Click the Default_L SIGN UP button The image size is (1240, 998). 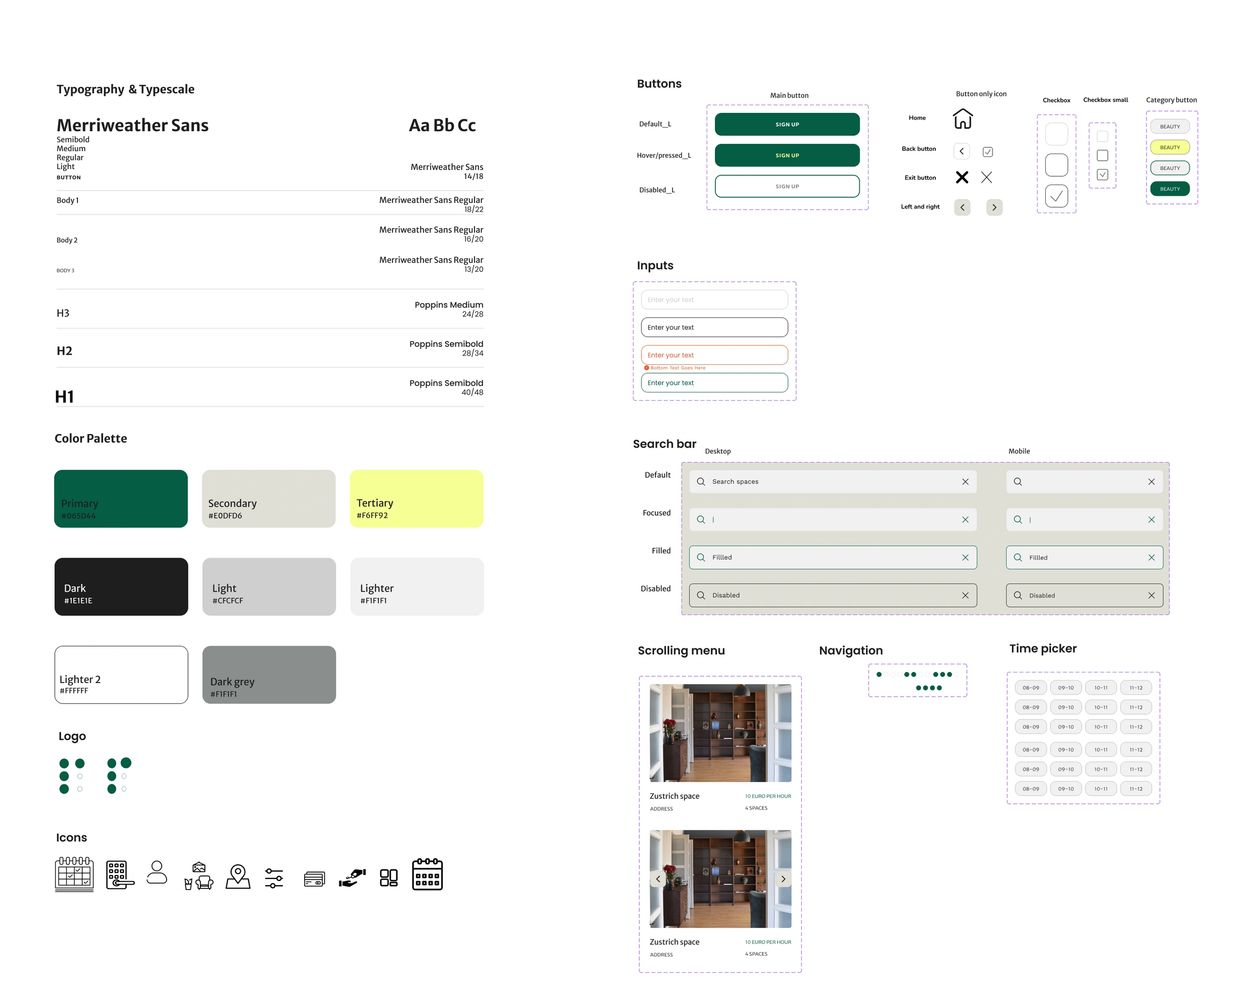click(x=787, y=124)
